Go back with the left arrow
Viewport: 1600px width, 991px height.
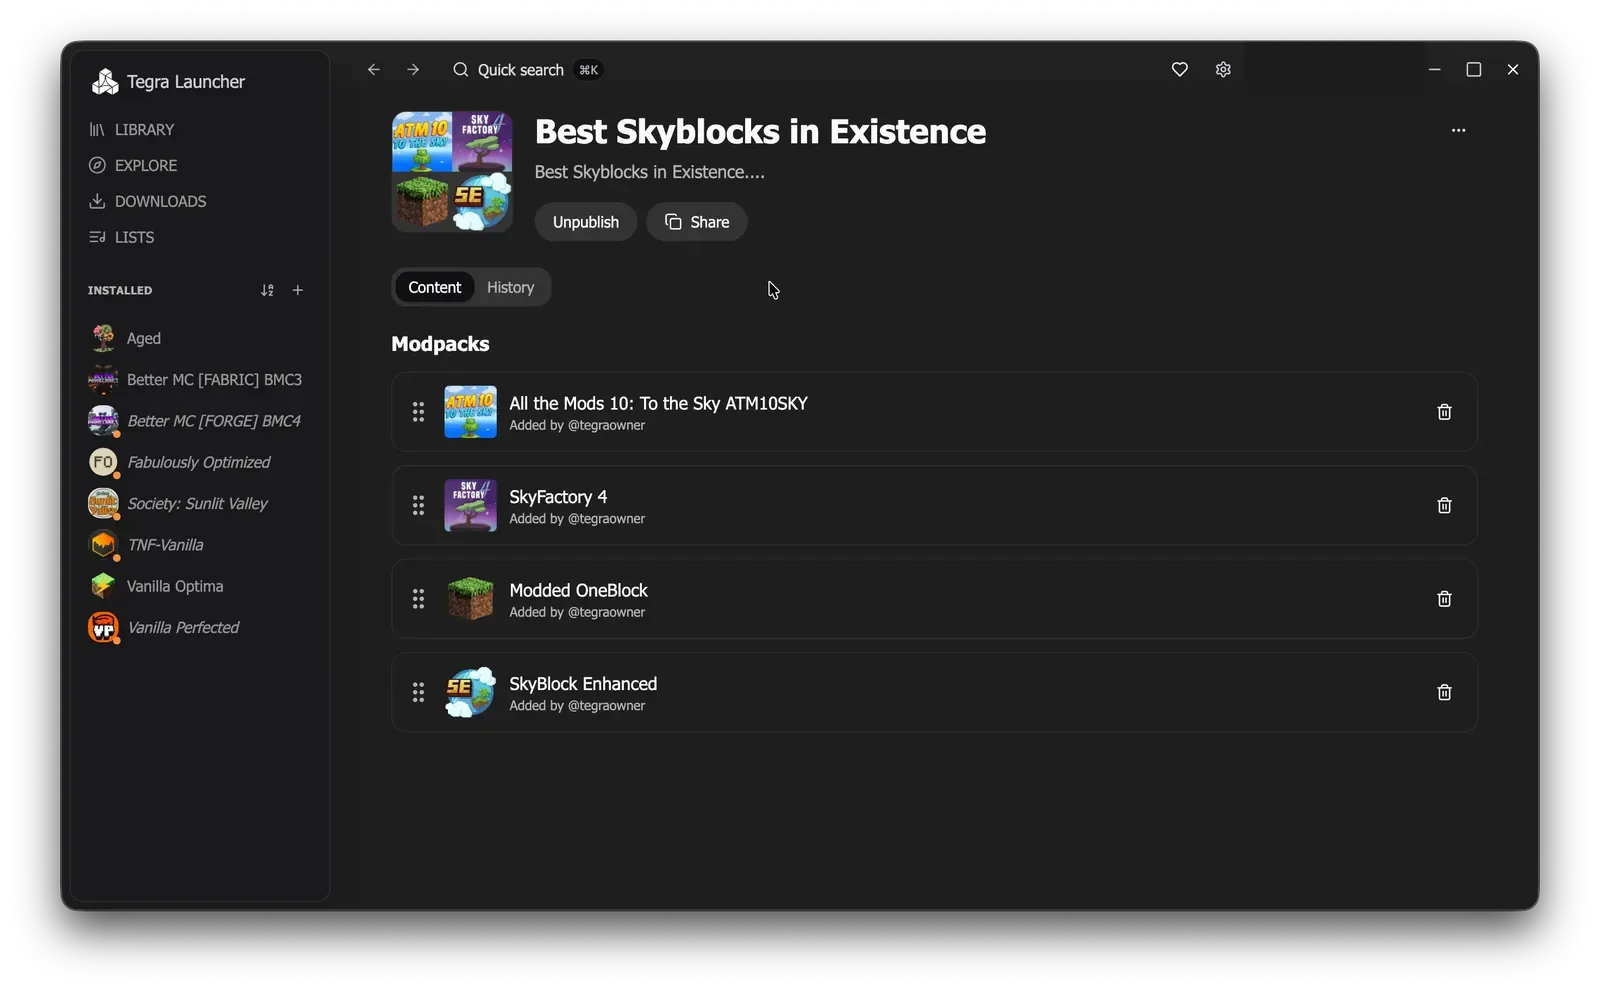pos(373,70)
